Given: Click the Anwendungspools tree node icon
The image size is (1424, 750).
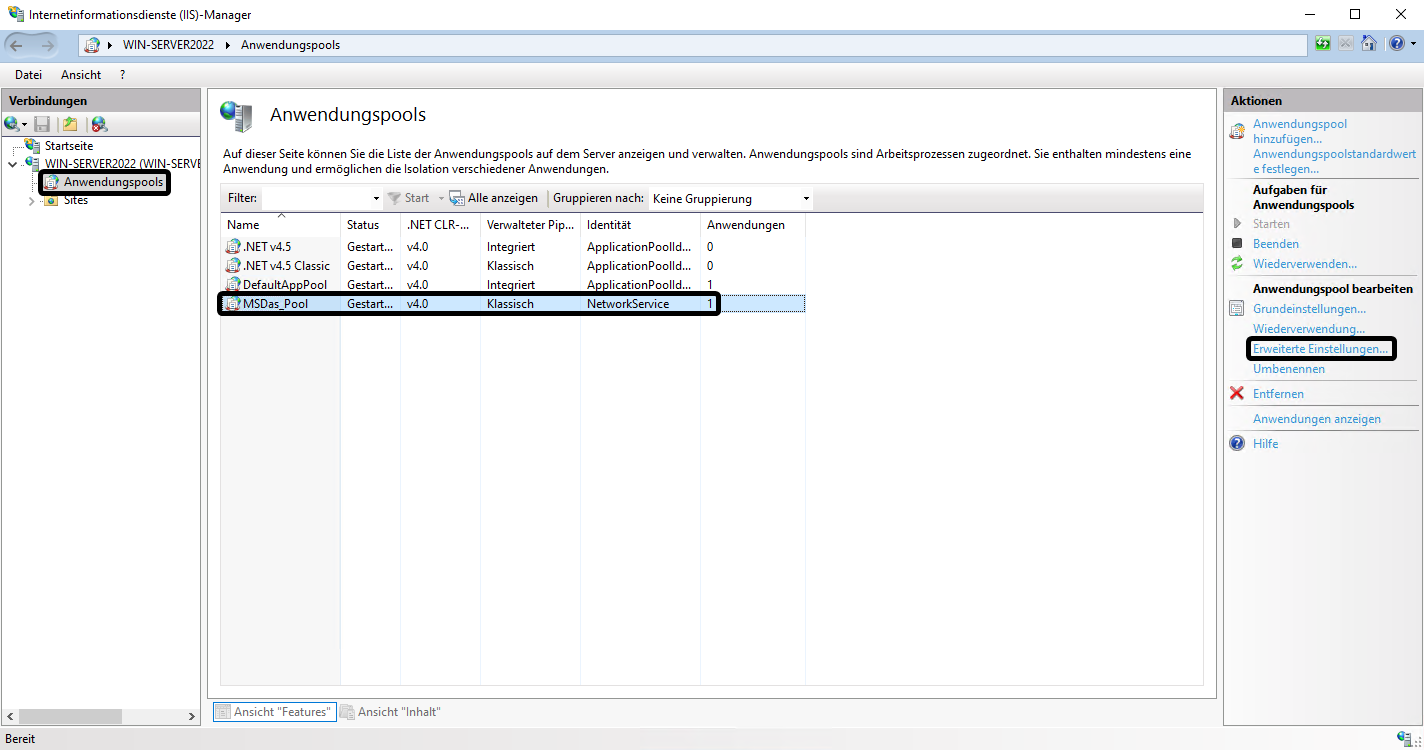Looking at the screenshot, I should pyautogui.click(x=51, y=182).
